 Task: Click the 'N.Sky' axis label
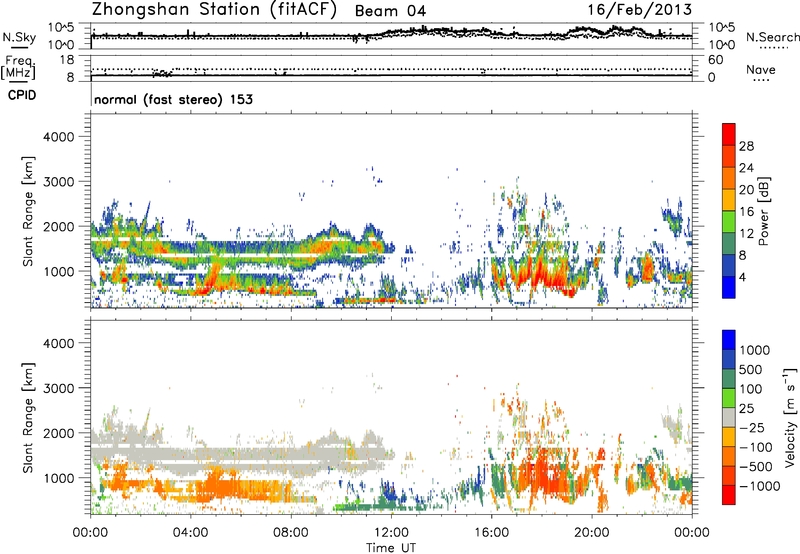[19, 37]
